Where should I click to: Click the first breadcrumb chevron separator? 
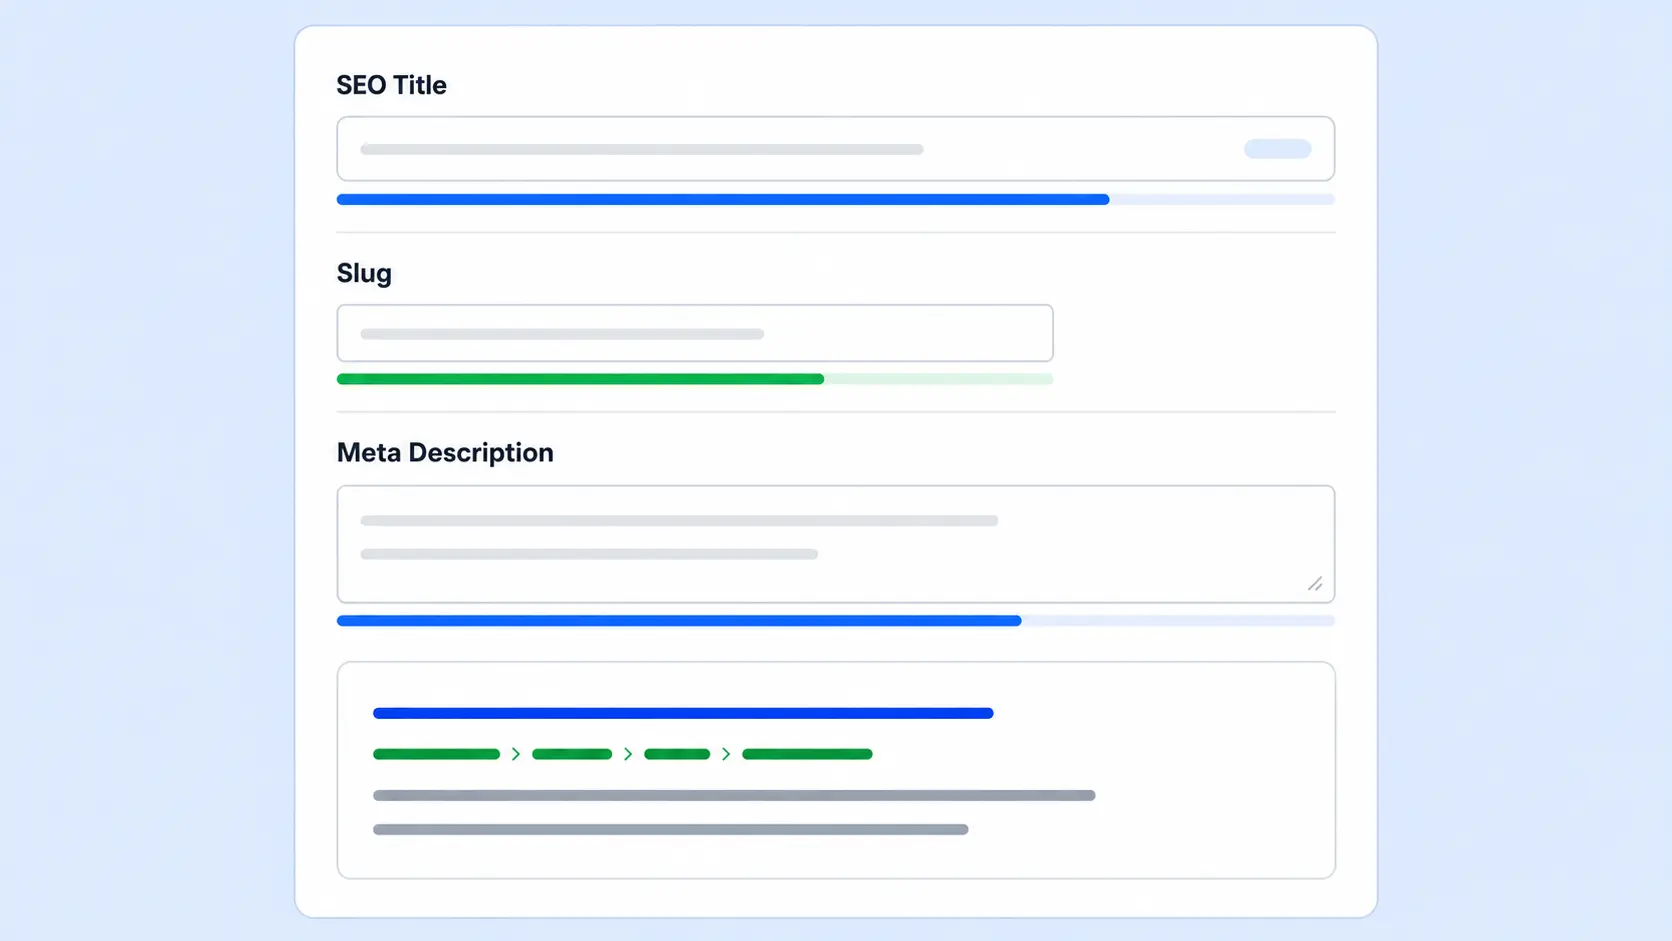pyautogui.click(x=516, y=754)
